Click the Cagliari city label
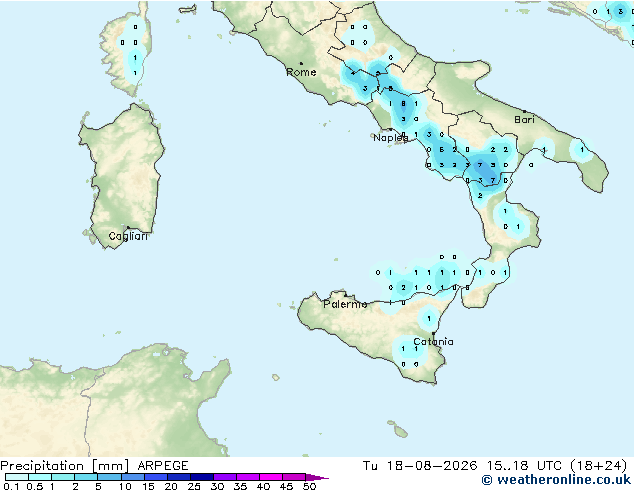 coord(128,236)
